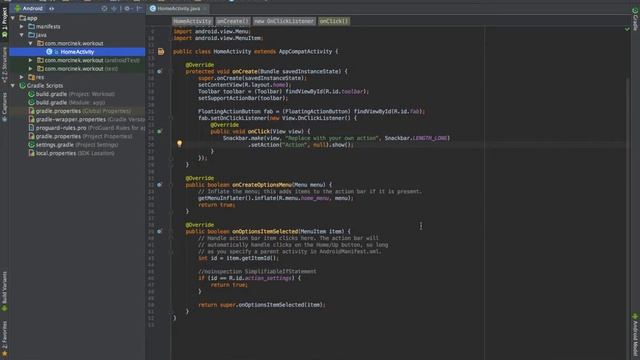Click 'return super.onOptionsItemSelected(item);' line
Viewport: 640px width, 360px height.
click(x=262, y=305)
